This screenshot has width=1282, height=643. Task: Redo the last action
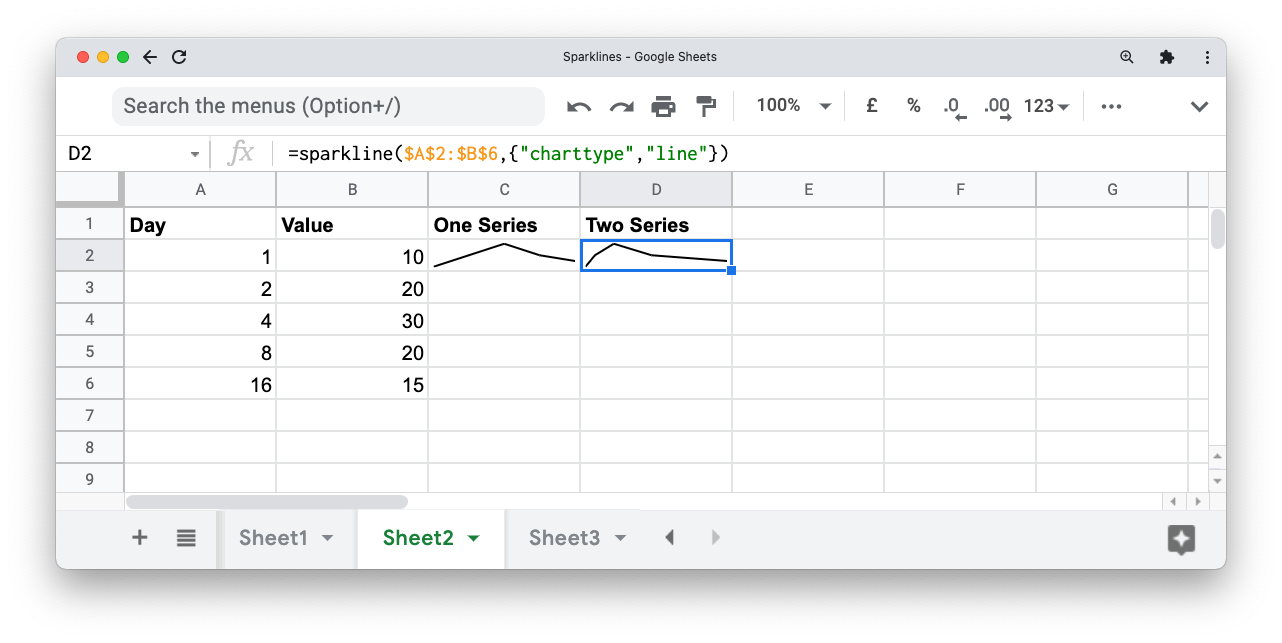[x=621, y=105]
